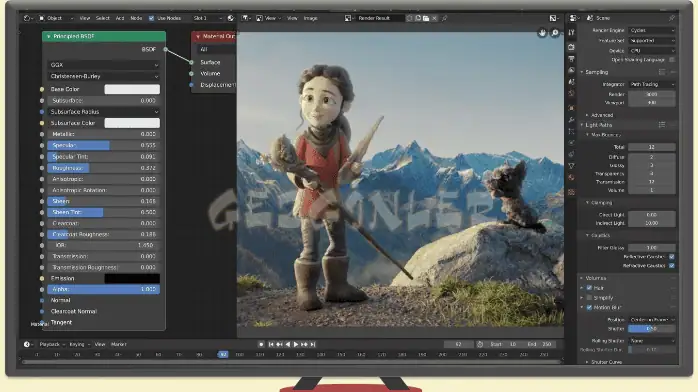Uncheck the Hair checkbox
The image size is (698, 392).
click(x=589, y=288)
